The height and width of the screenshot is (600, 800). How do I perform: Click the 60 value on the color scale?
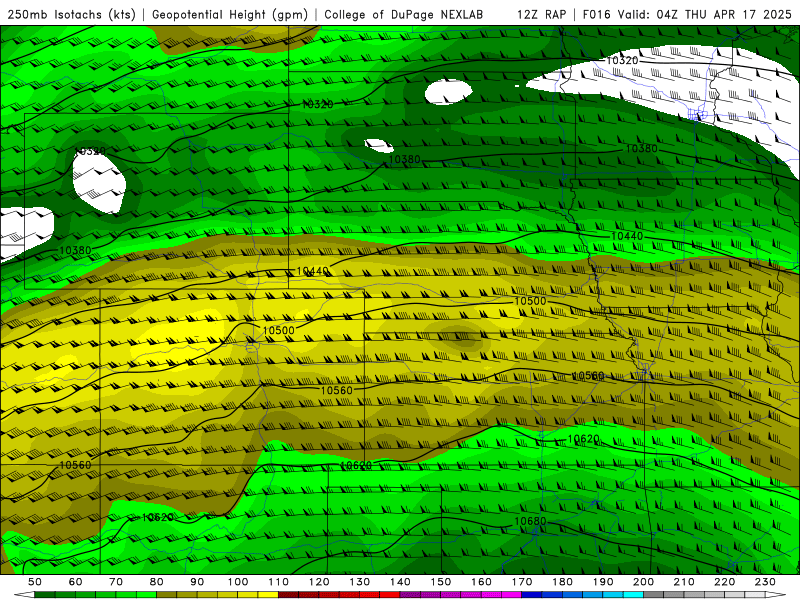[76, 582]
